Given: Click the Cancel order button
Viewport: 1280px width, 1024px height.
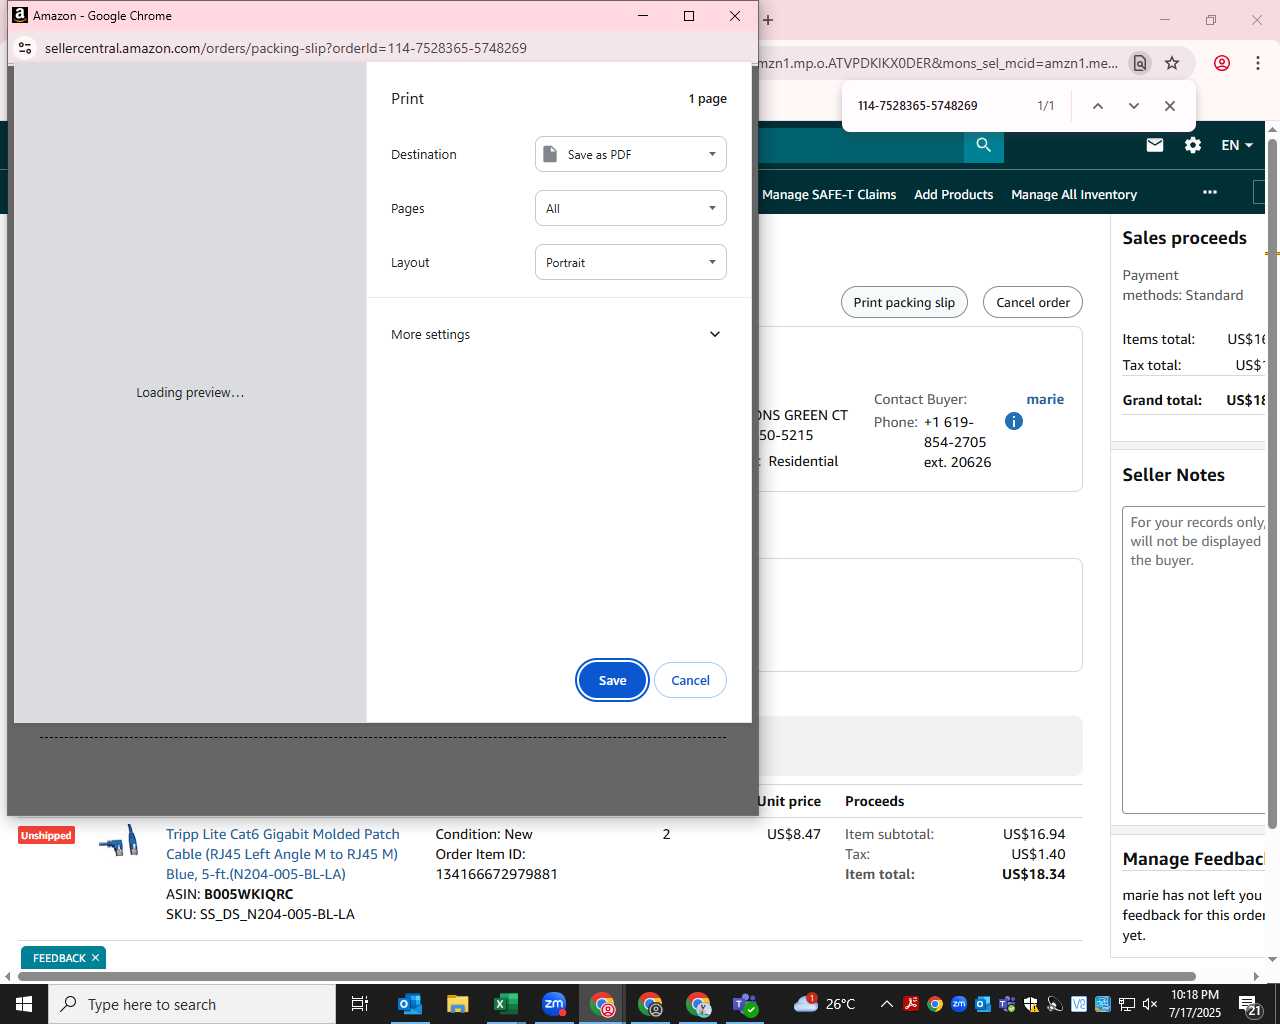Looking at the screenshot, I should point(1033,302).
